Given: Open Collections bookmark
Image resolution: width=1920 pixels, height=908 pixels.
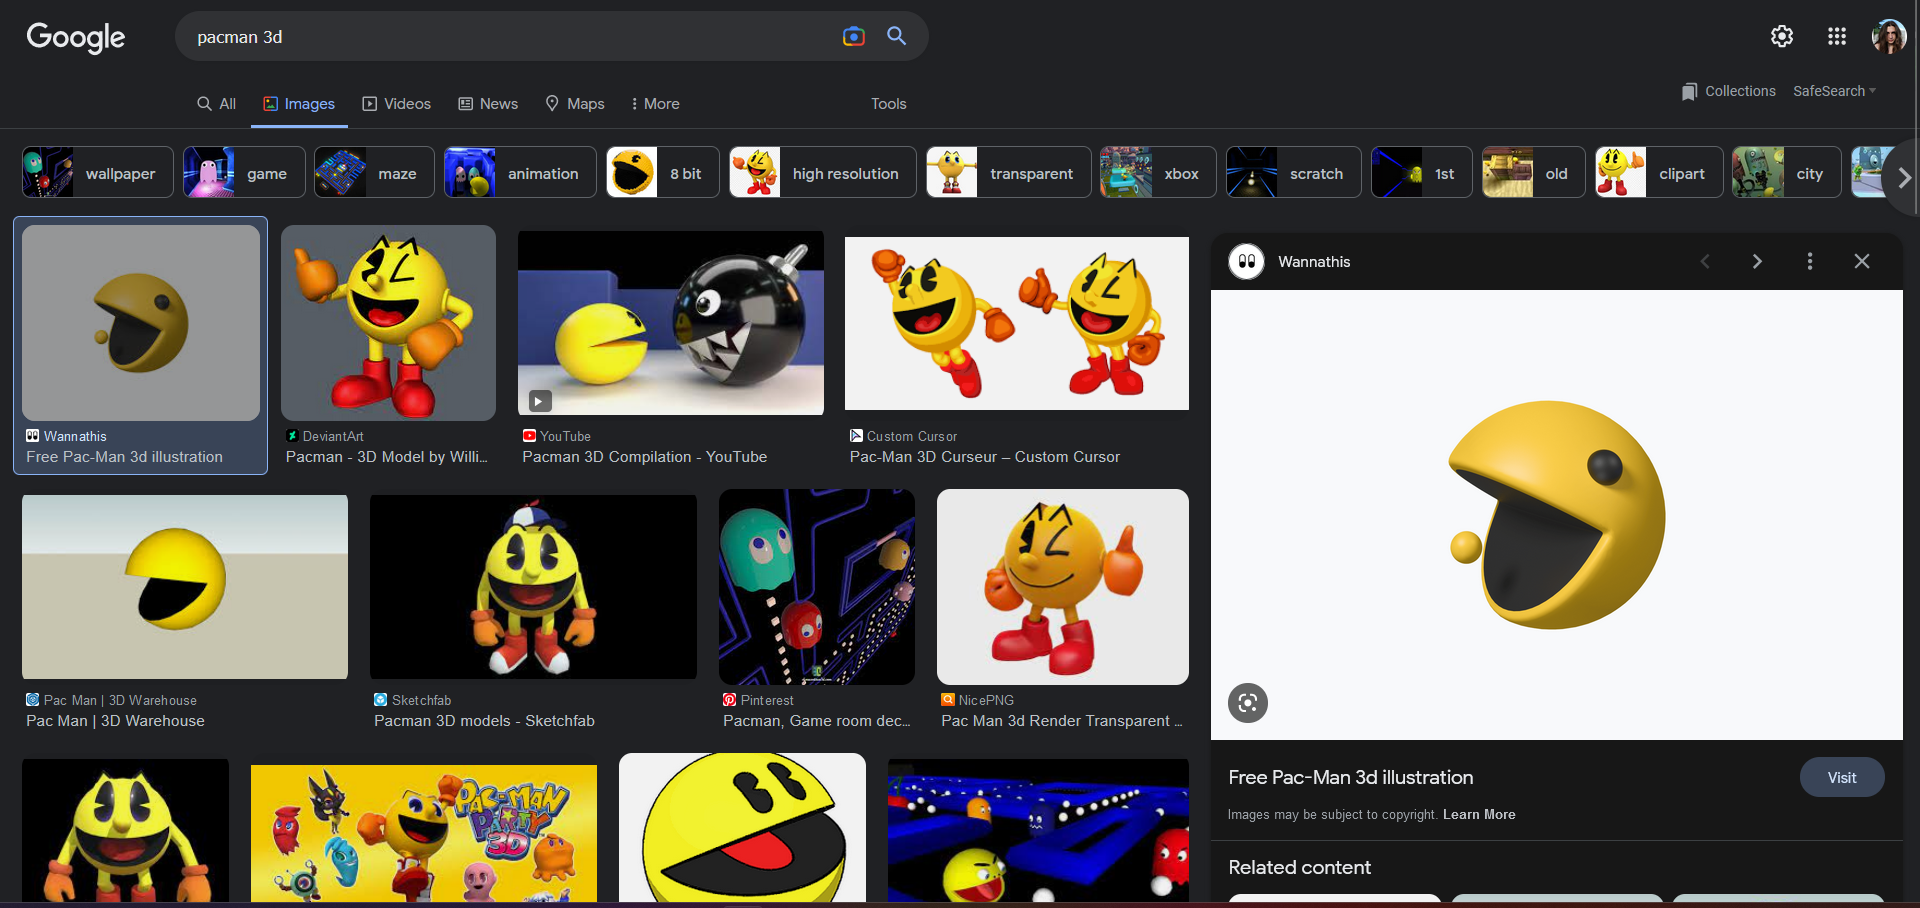Looking at the screenshot, I should 1729,91.
